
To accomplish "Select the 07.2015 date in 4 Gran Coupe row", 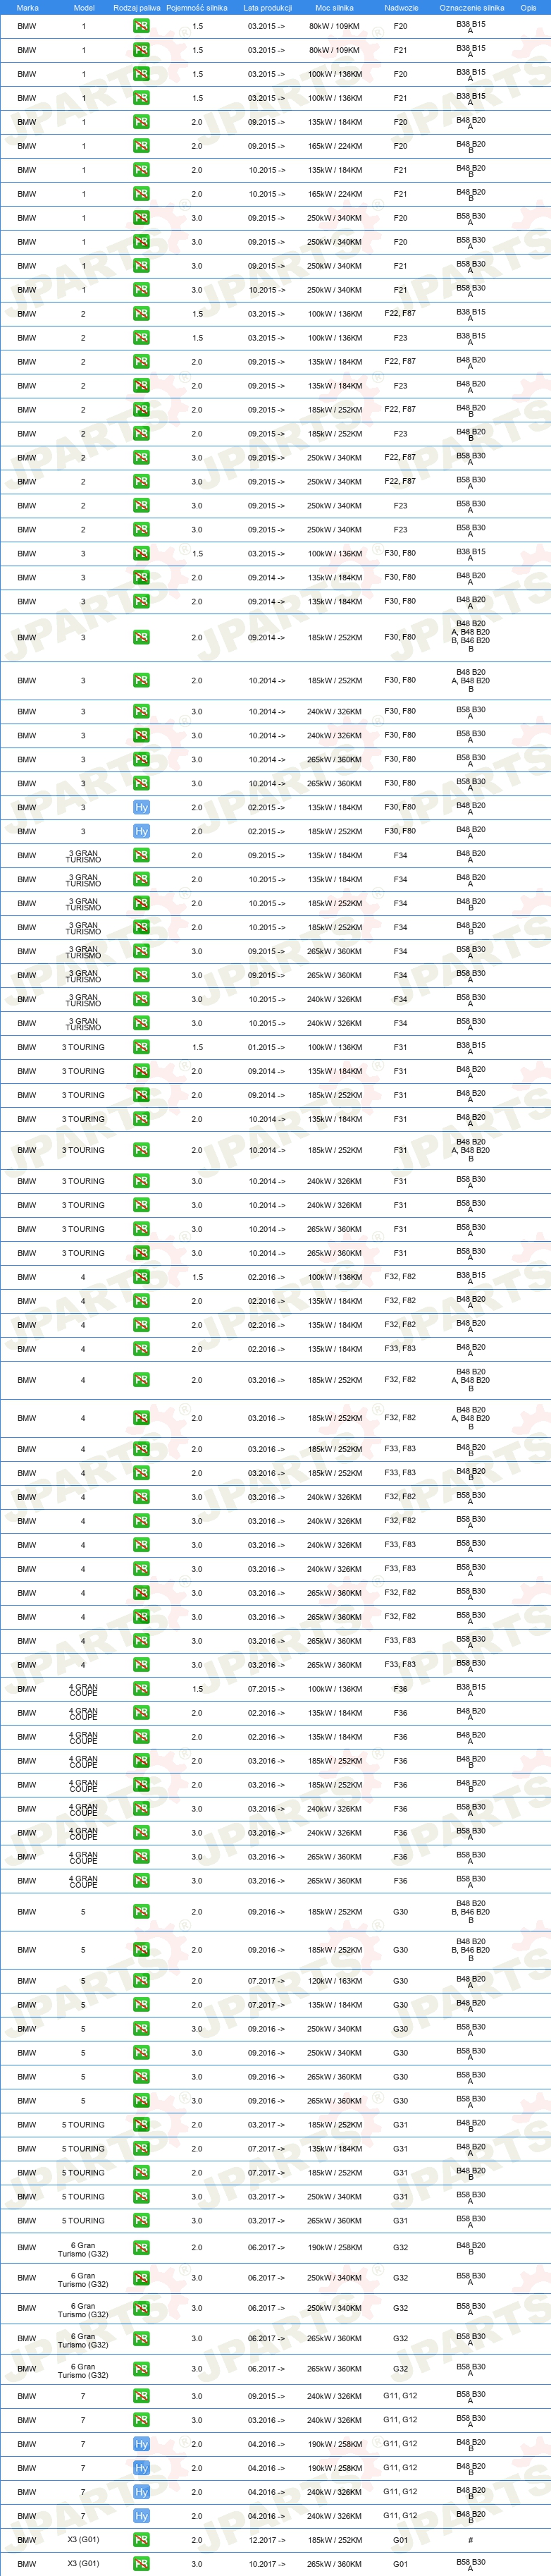I will click(266, 1689).
